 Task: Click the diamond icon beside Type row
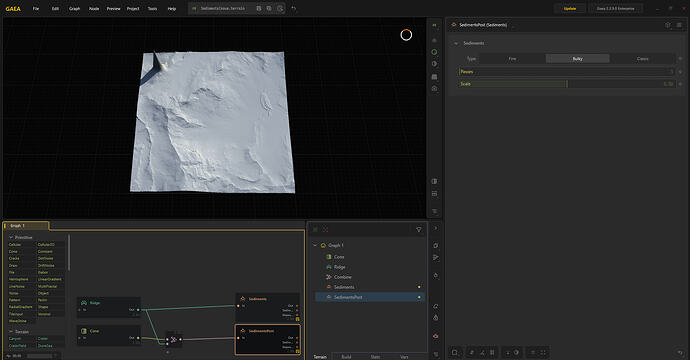click(680, 59)
